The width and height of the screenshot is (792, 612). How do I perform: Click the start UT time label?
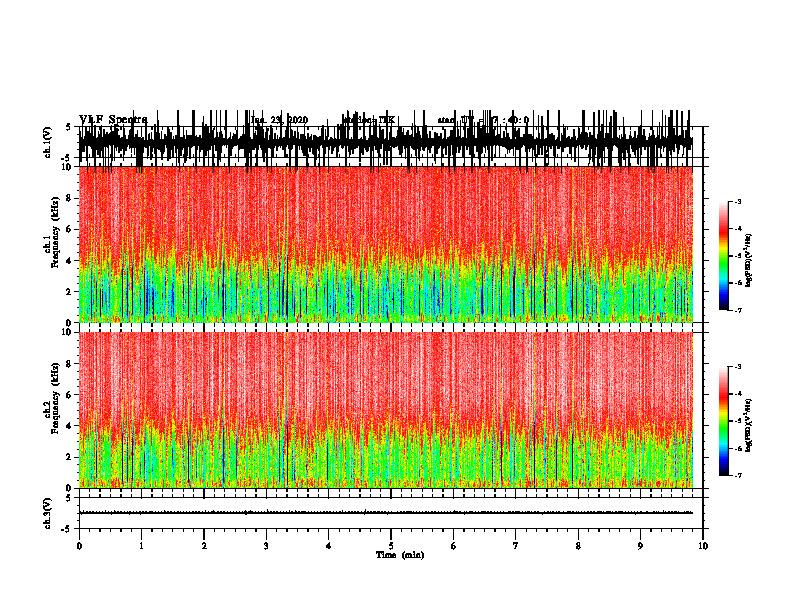pyautogui.click(x=483, y=120)
